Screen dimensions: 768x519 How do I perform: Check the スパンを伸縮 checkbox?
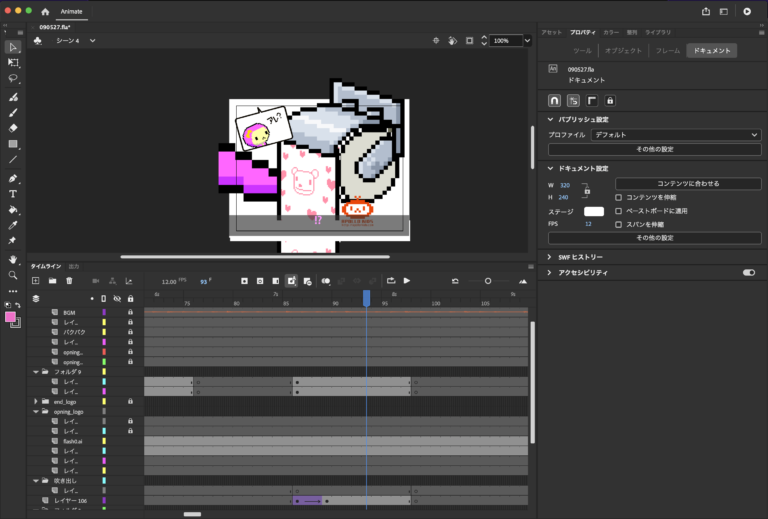pos(619,224)
